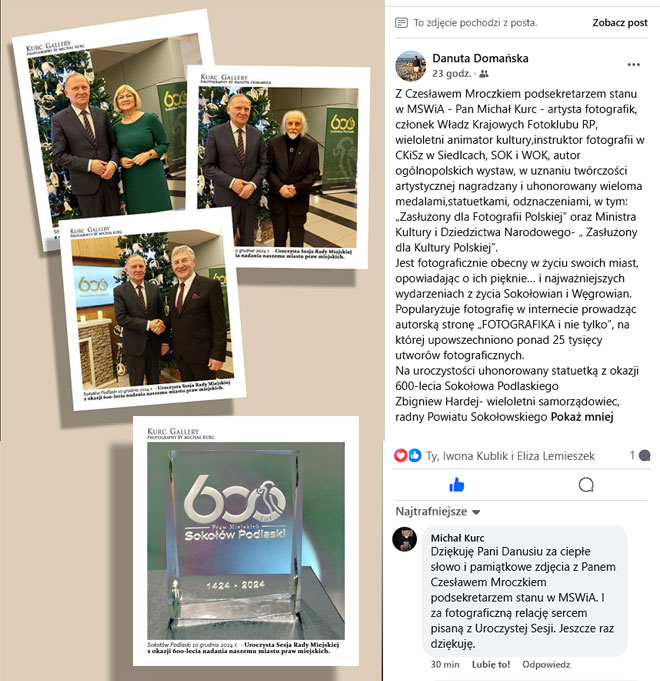660x681 pixels.
Task: Click the comment bubble icon under reactions
Action: coord(586,485)
